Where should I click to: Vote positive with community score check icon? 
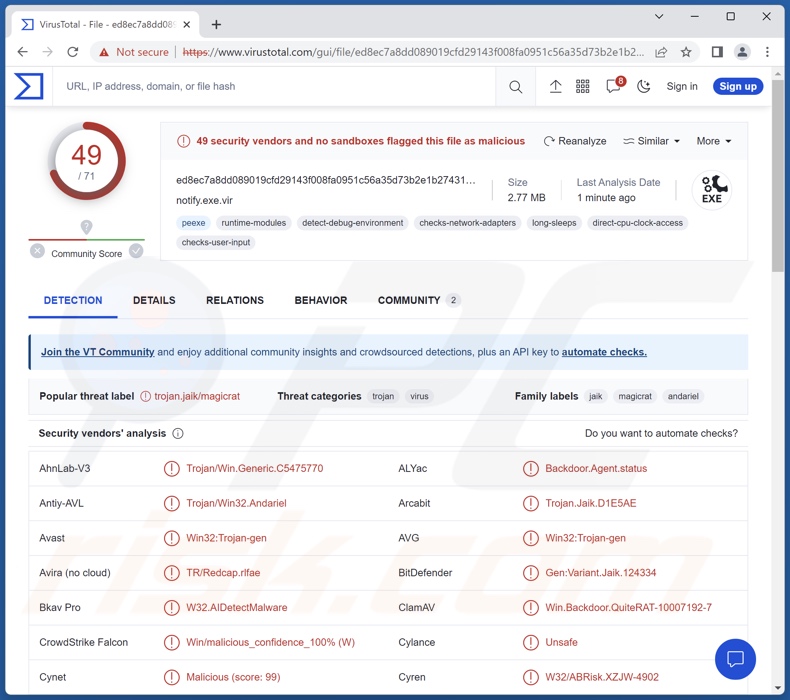136,251
